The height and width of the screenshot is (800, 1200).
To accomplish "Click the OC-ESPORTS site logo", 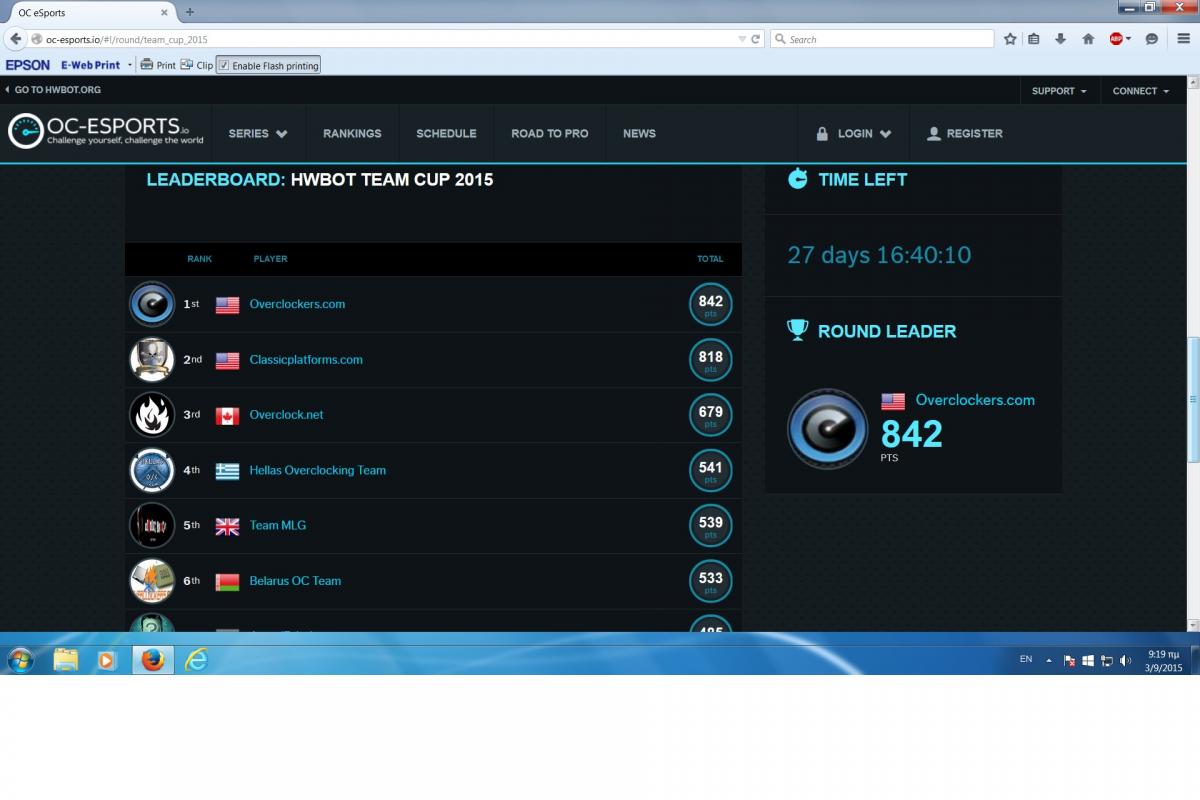I will (x=106, y=132).
